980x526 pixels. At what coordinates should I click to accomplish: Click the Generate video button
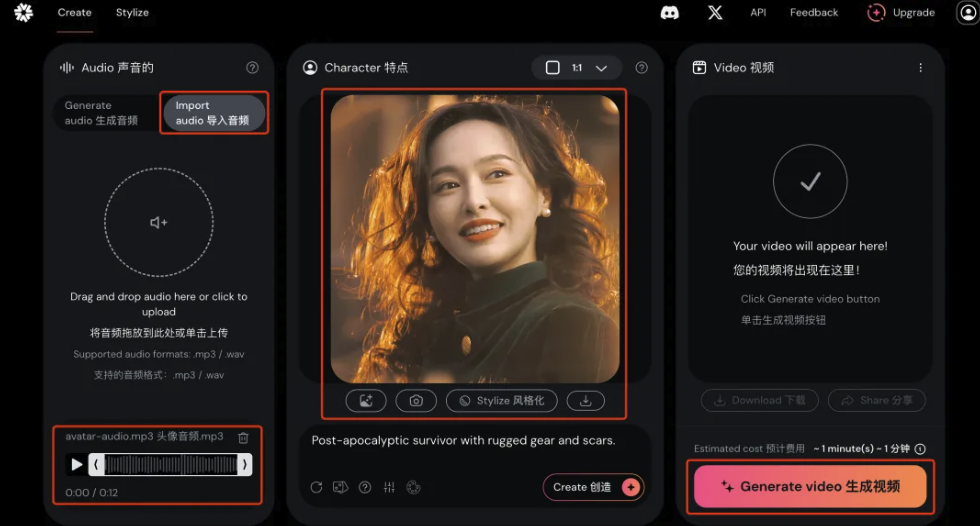click(x=810, y=487)
